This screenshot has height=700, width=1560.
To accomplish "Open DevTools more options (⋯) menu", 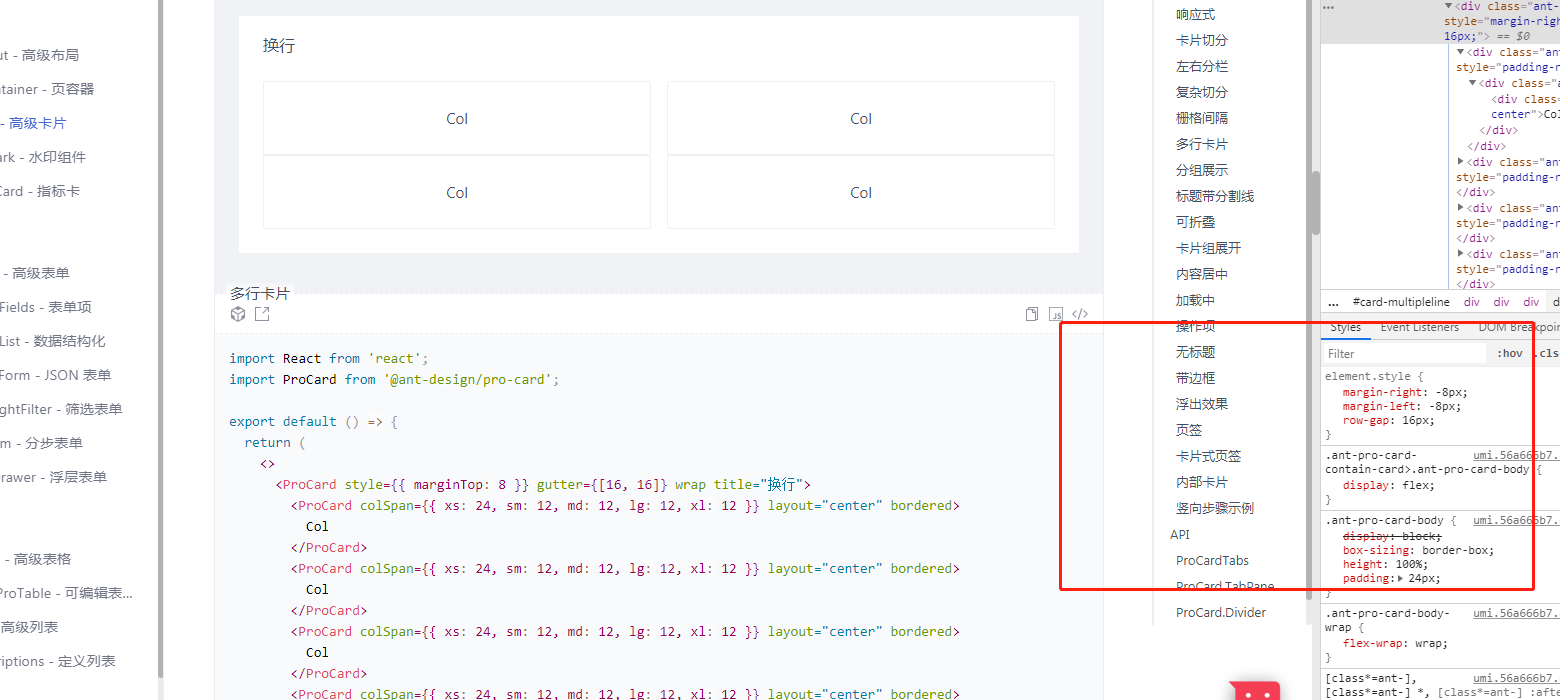I will (1327, 7).
